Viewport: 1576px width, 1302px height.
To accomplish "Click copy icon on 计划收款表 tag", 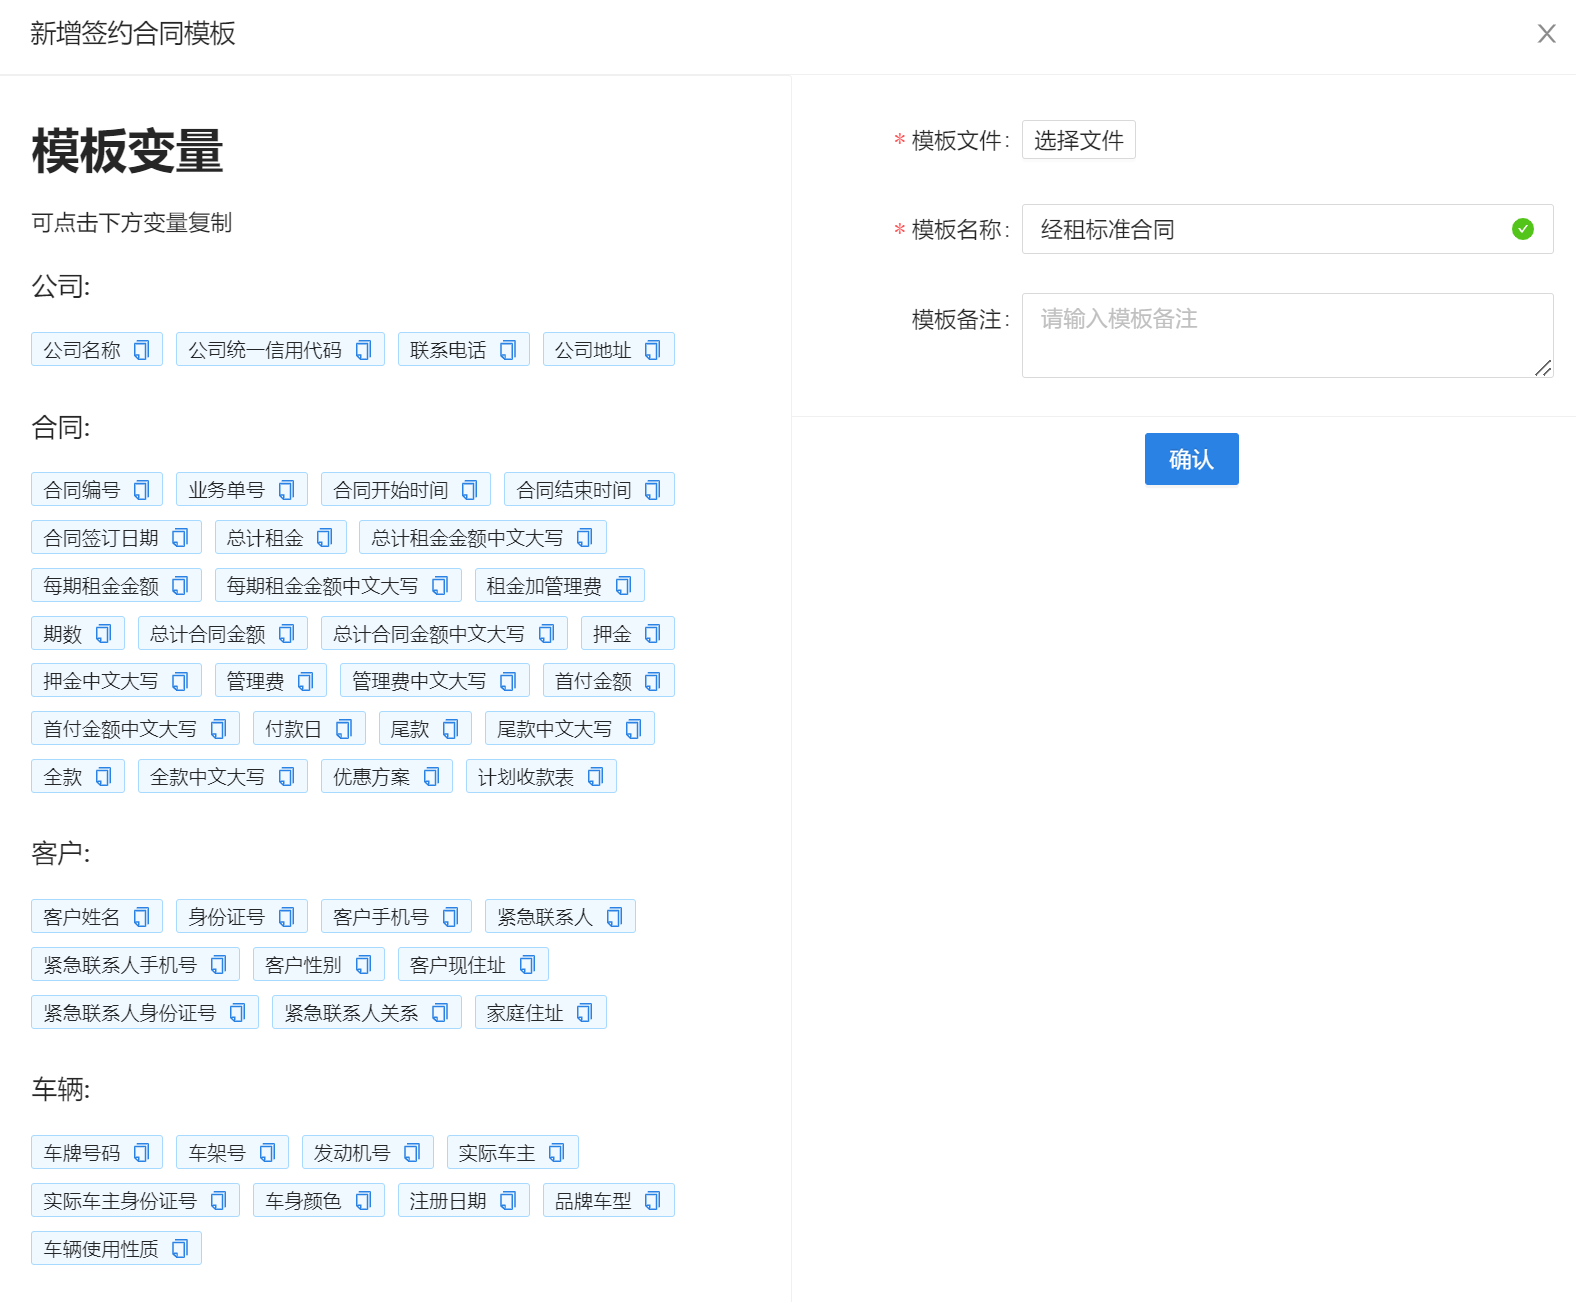I will pos(596,777).
